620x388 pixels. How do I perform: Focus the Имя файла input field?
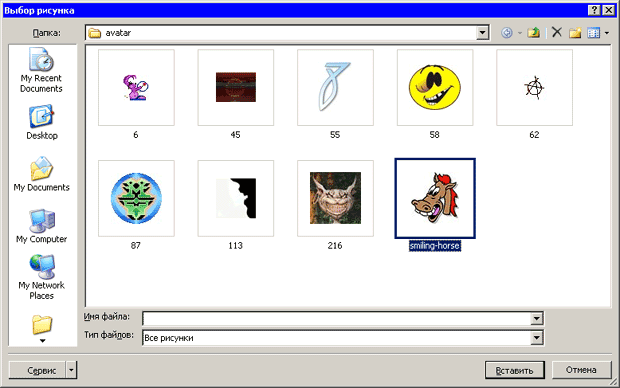[x=336, y=318]
